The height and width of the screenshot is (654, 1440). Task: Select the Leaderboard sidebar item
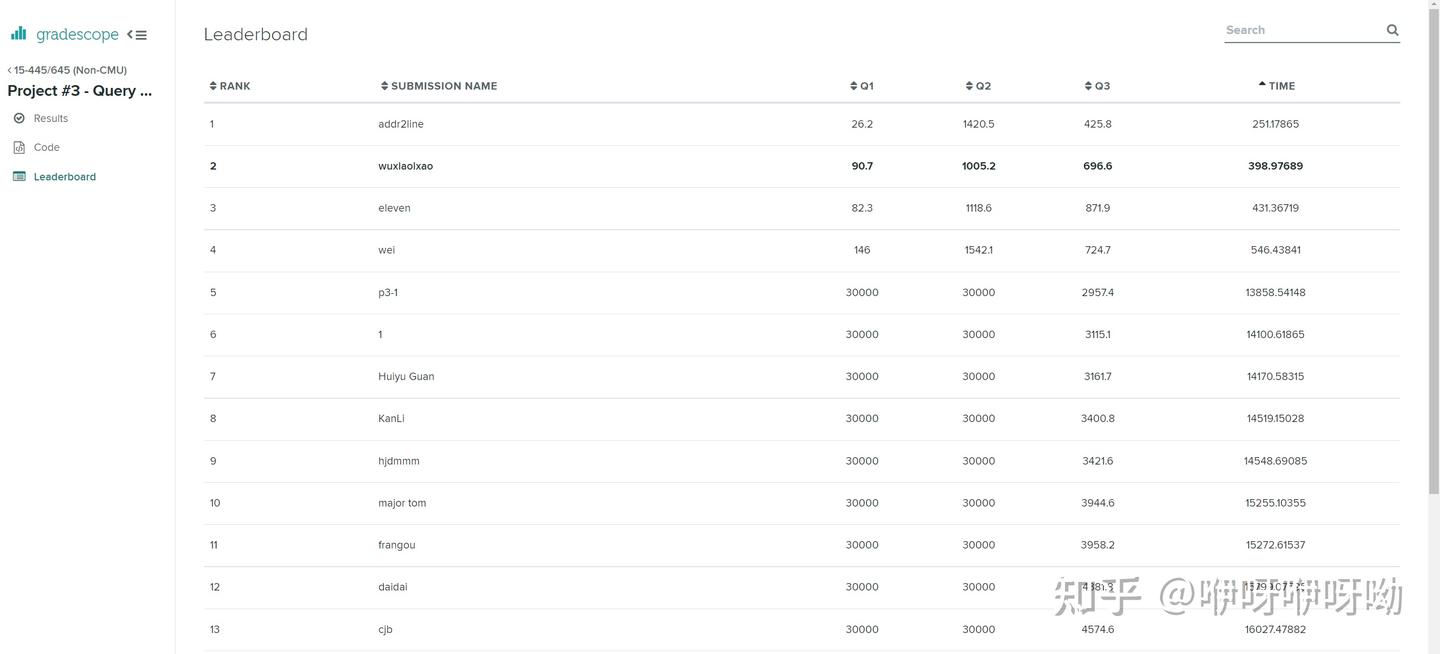click(65, 177)
